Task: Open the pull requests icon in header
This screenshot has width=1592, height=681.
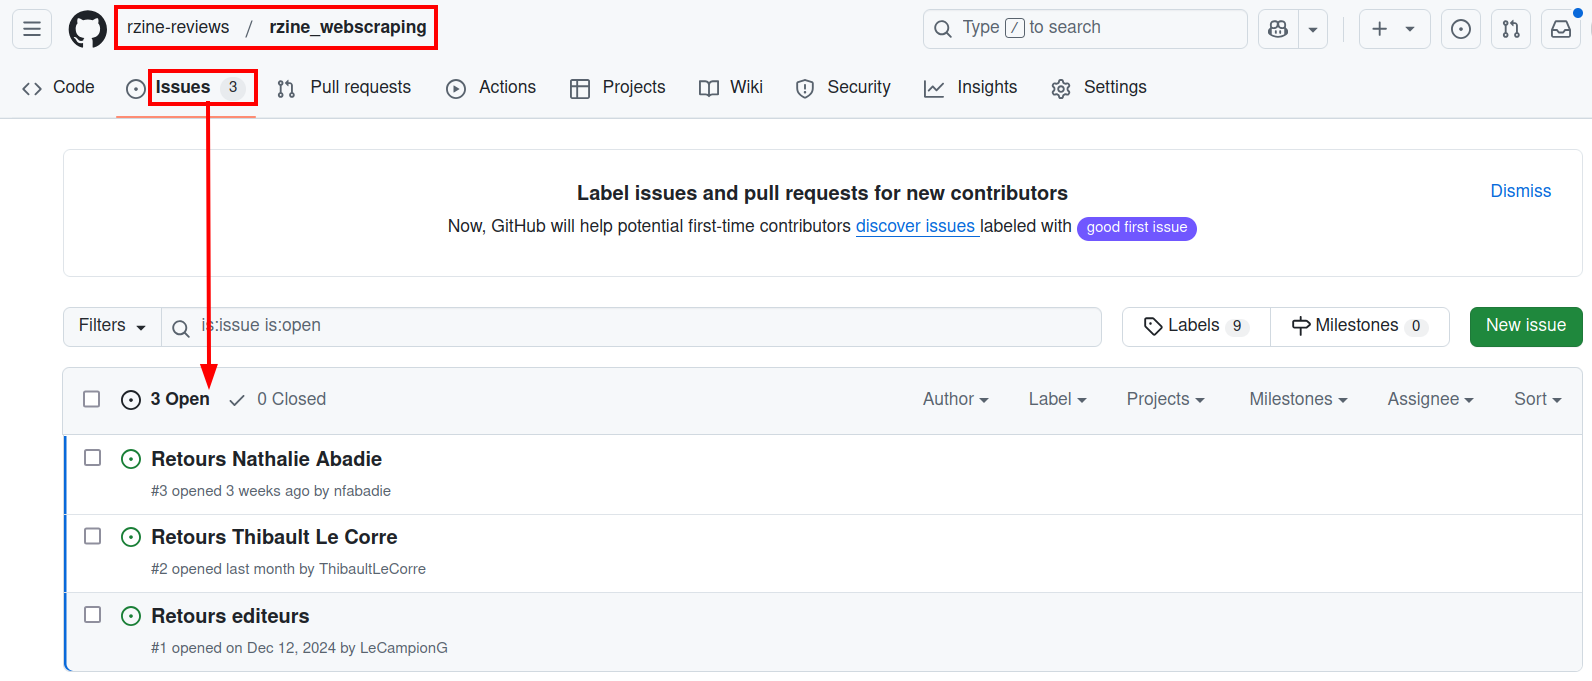Action: point(1511,29)
